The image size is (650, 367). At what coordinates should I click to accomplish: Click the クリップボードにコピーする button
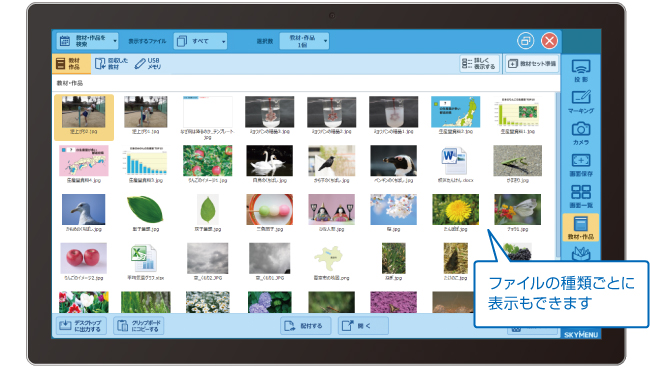(x=138, y=326)
